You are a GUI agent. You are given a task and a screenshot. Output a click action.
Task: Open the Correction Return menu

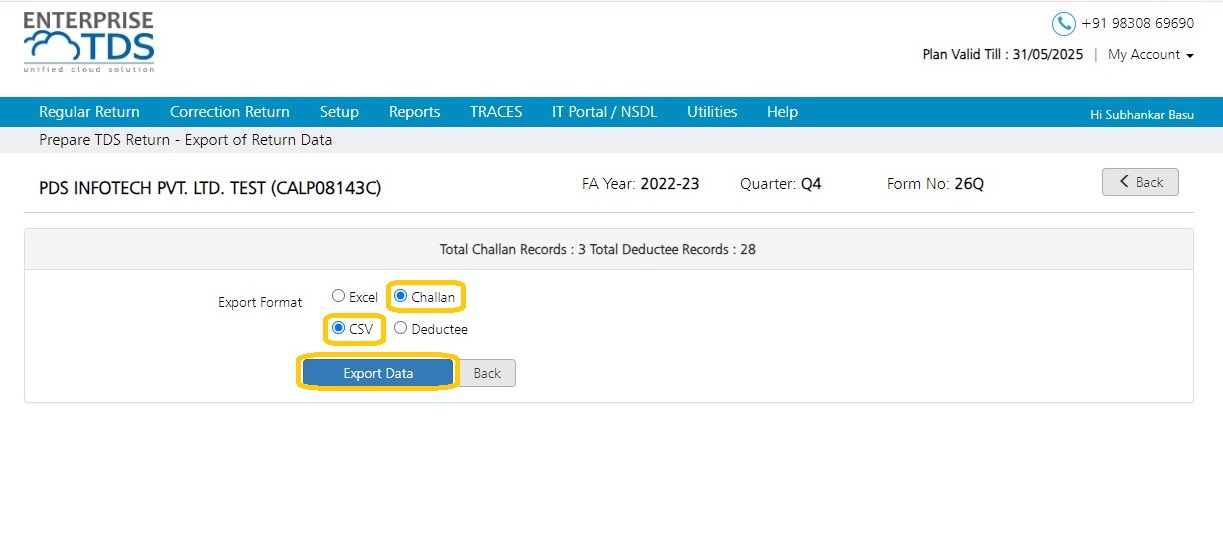point(230,112)
